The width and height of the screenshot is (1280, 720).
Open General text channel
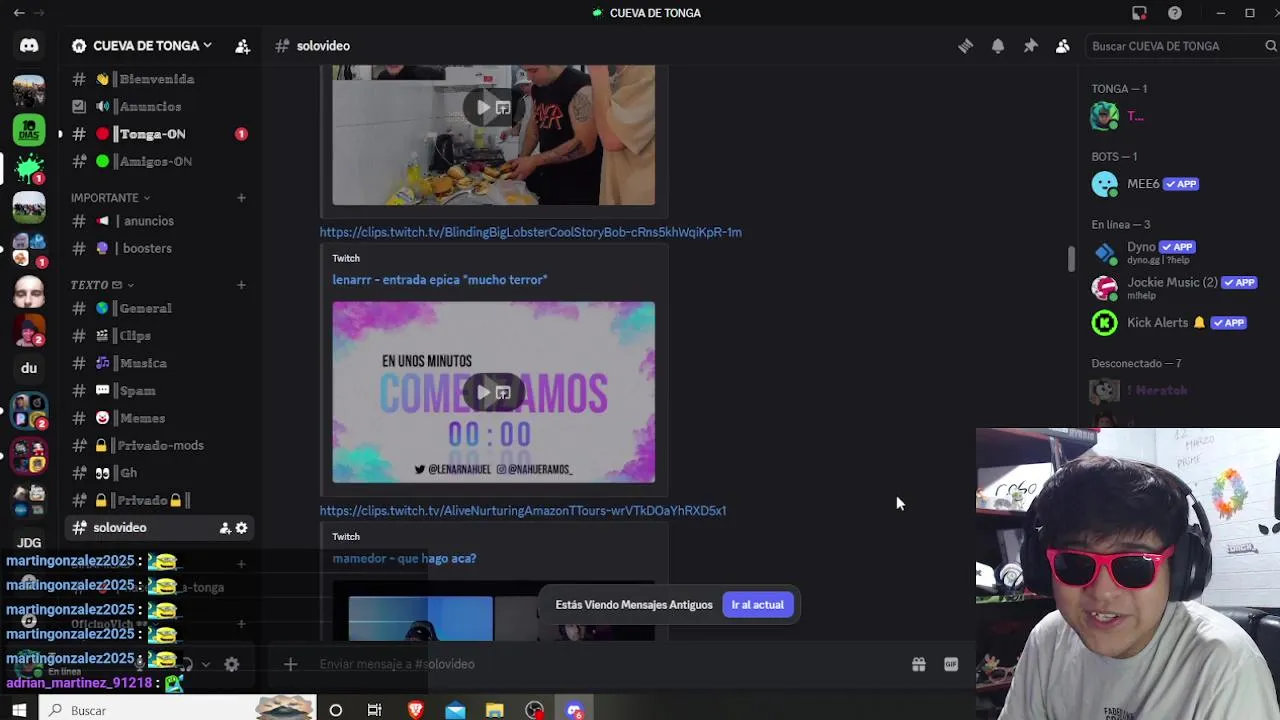[160, 309]
